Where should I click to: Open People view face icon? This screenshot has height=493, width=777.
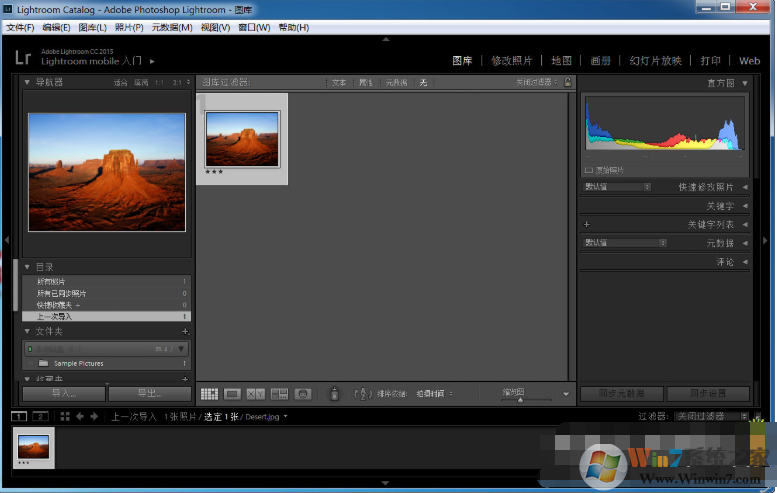[303, 394]
